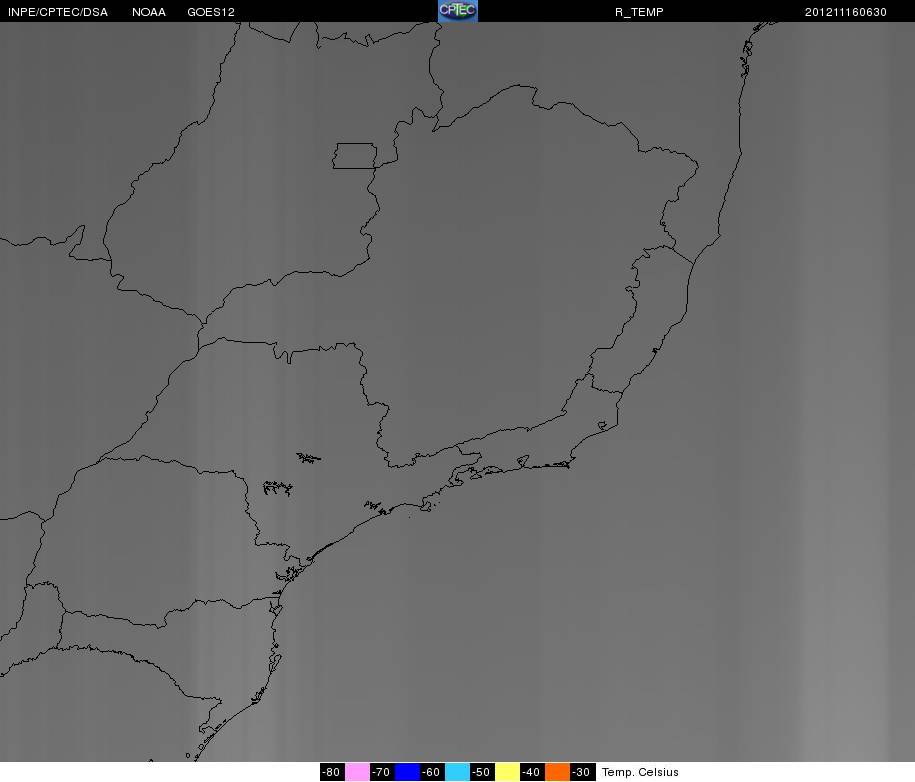The image size is (915, 782).
Task: Click the -40 legend value
Action: [x=532, y=772]
